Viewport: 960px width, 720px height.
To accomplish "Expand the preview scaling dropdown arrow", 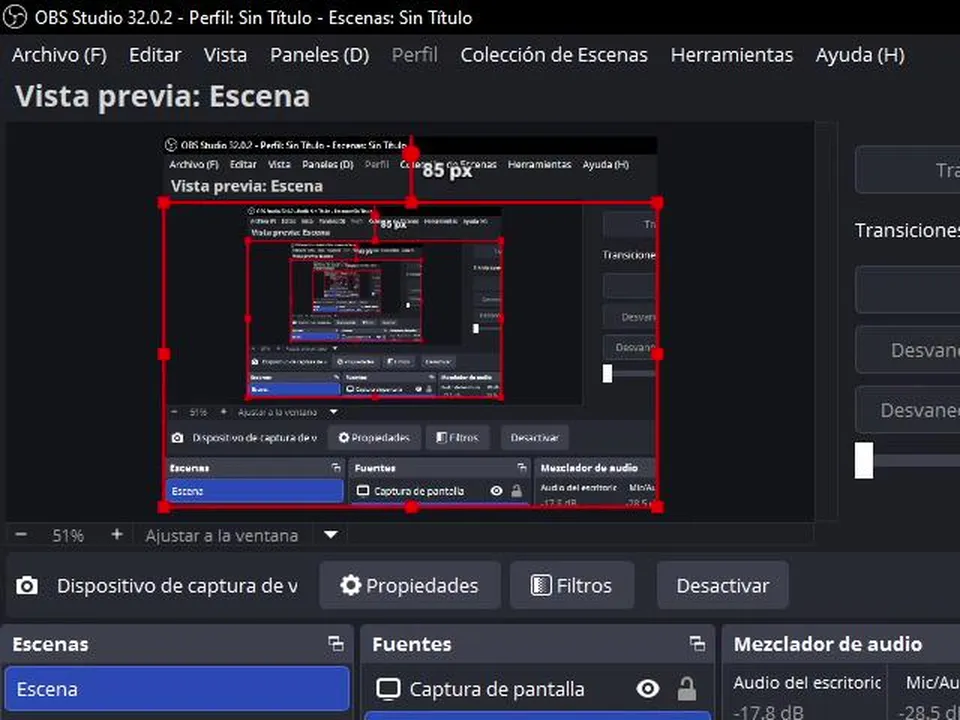I will pyautogui.click(x=331, y=535).
